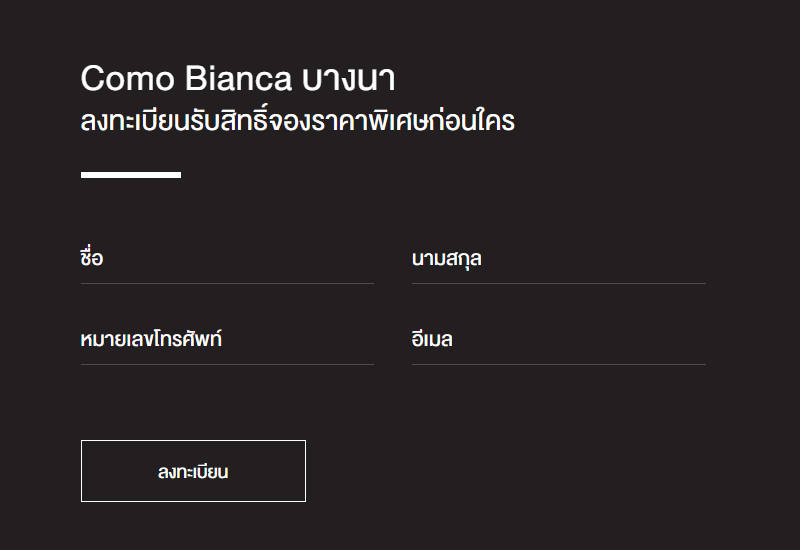The height and width of the screenshot is (550, 800).
Task: Click the underline beneath the หมายเลขโทรศัพท์ field
Action: coord(227,365)
